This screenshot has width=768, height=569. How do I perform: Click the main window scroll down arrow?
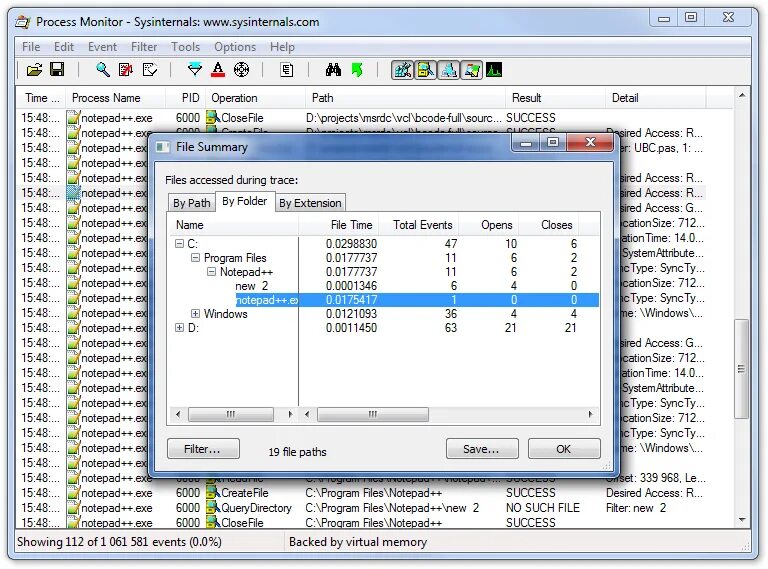(742, 520)
